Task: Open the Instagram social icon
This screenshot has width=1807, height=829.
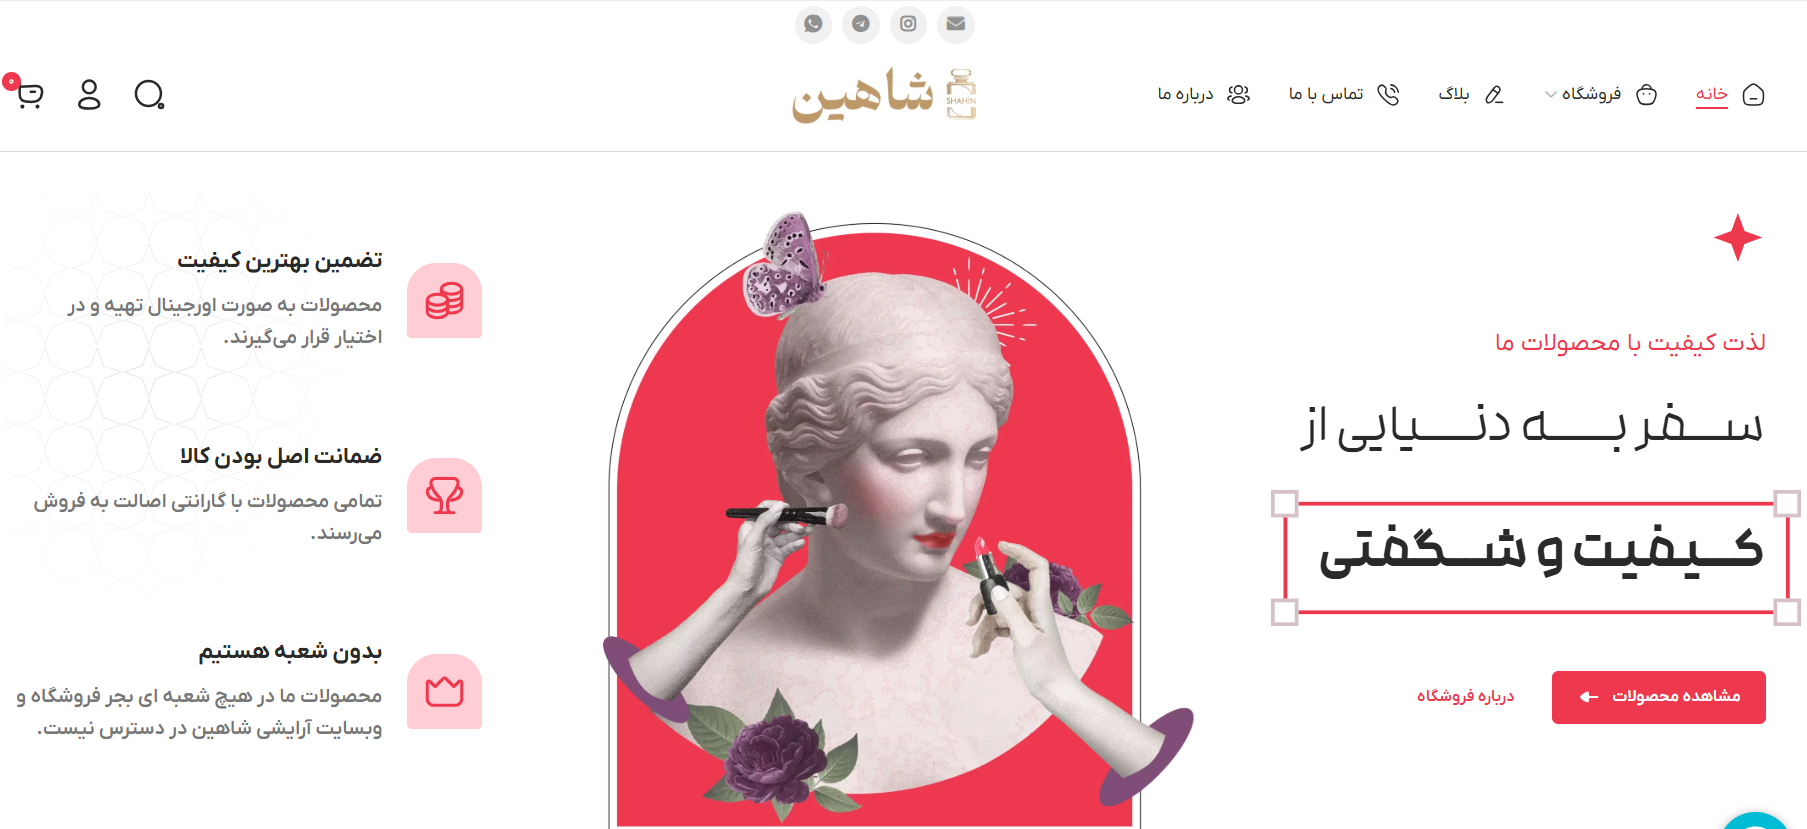Action: pyautogui.click(x=908, y=24)
